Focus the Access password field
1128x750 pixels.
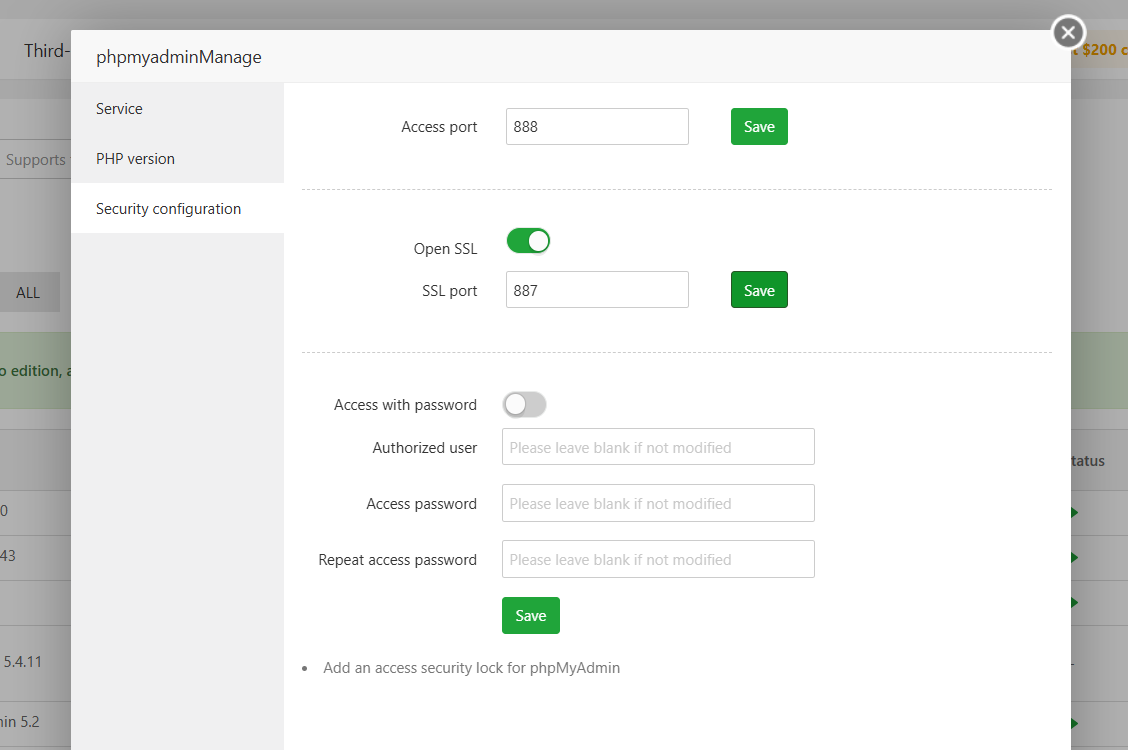click(x=658, y=503)
